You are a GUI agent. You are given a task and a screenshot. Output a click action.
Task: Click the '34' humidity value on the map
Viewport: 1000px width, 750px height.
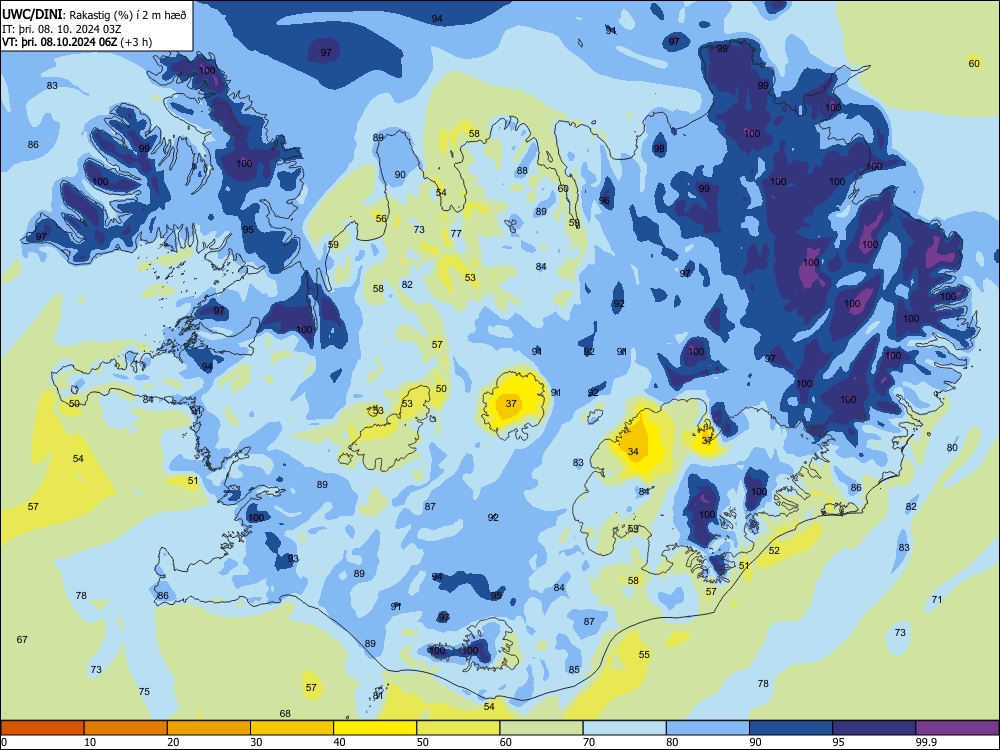click(x=633, y=452)
